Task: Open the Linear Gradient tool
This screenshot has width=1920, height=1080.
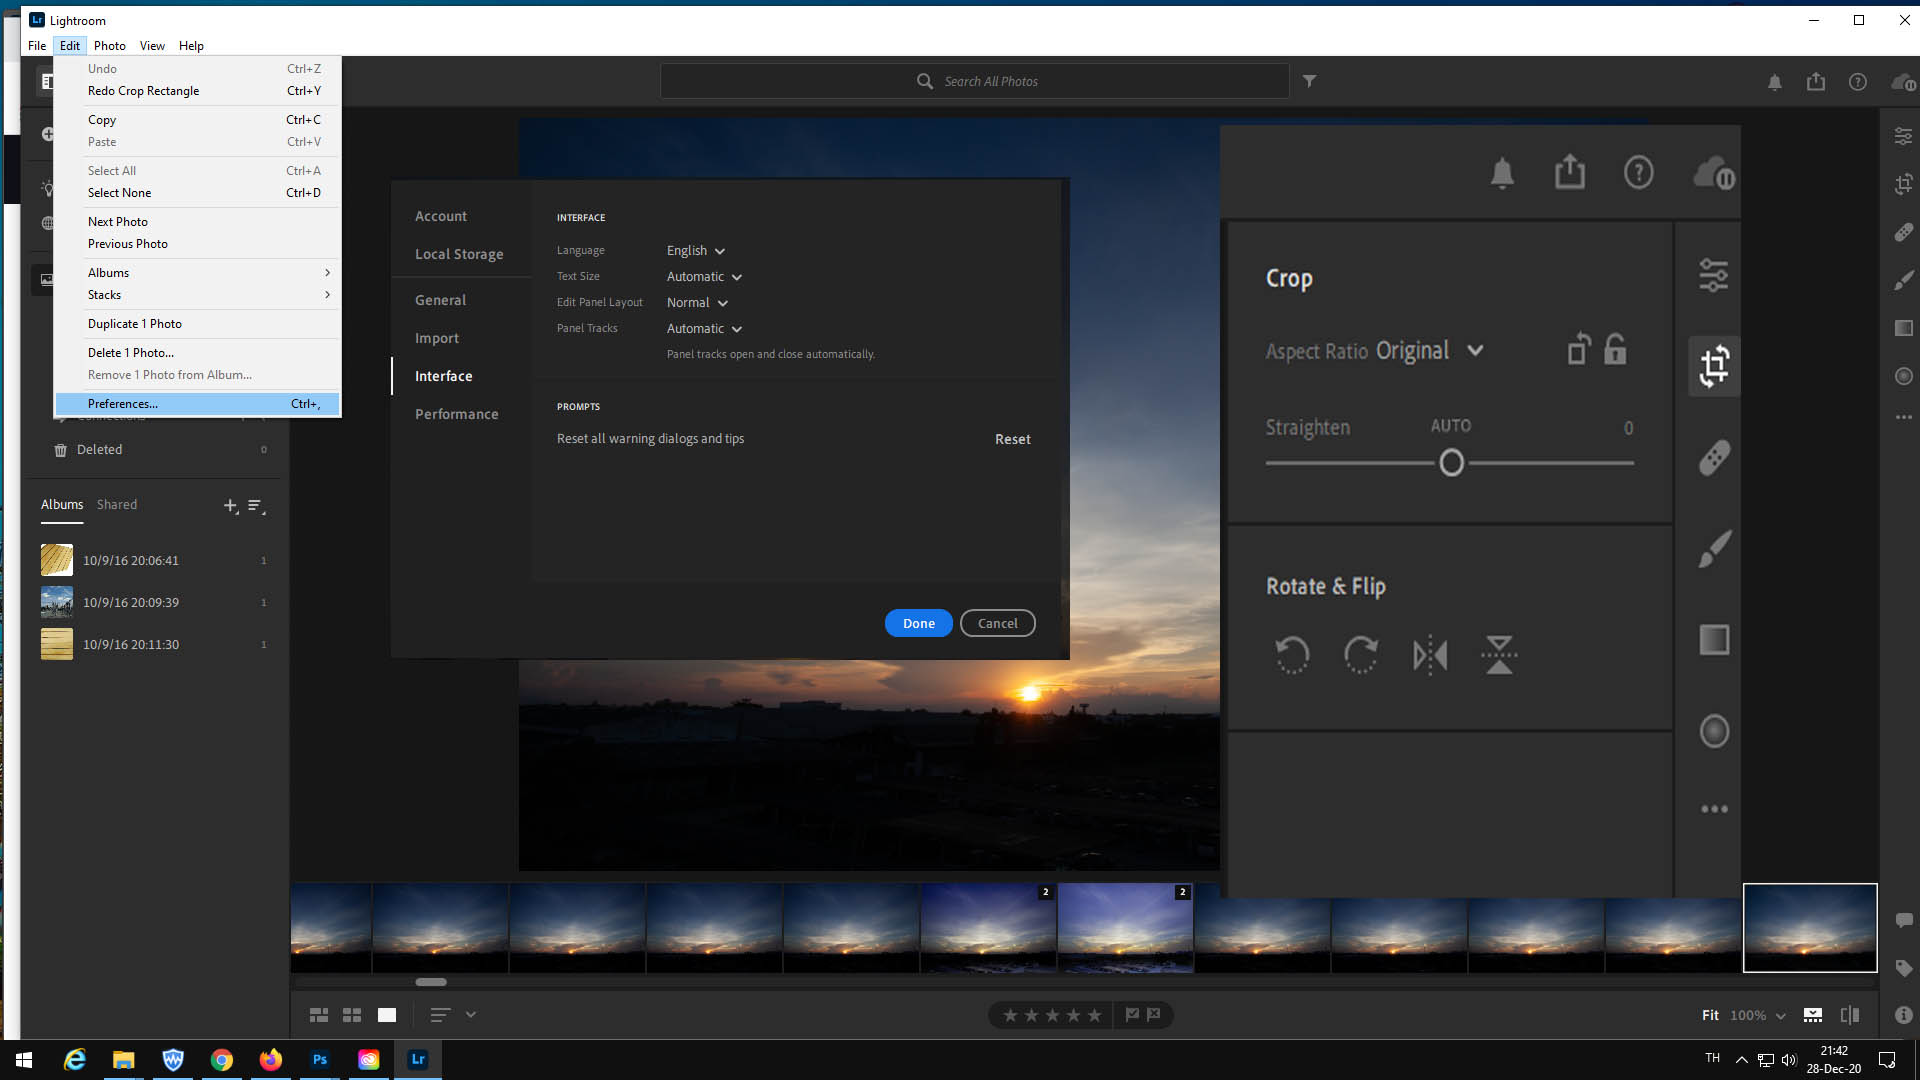Action: [x=1903, y=328]
